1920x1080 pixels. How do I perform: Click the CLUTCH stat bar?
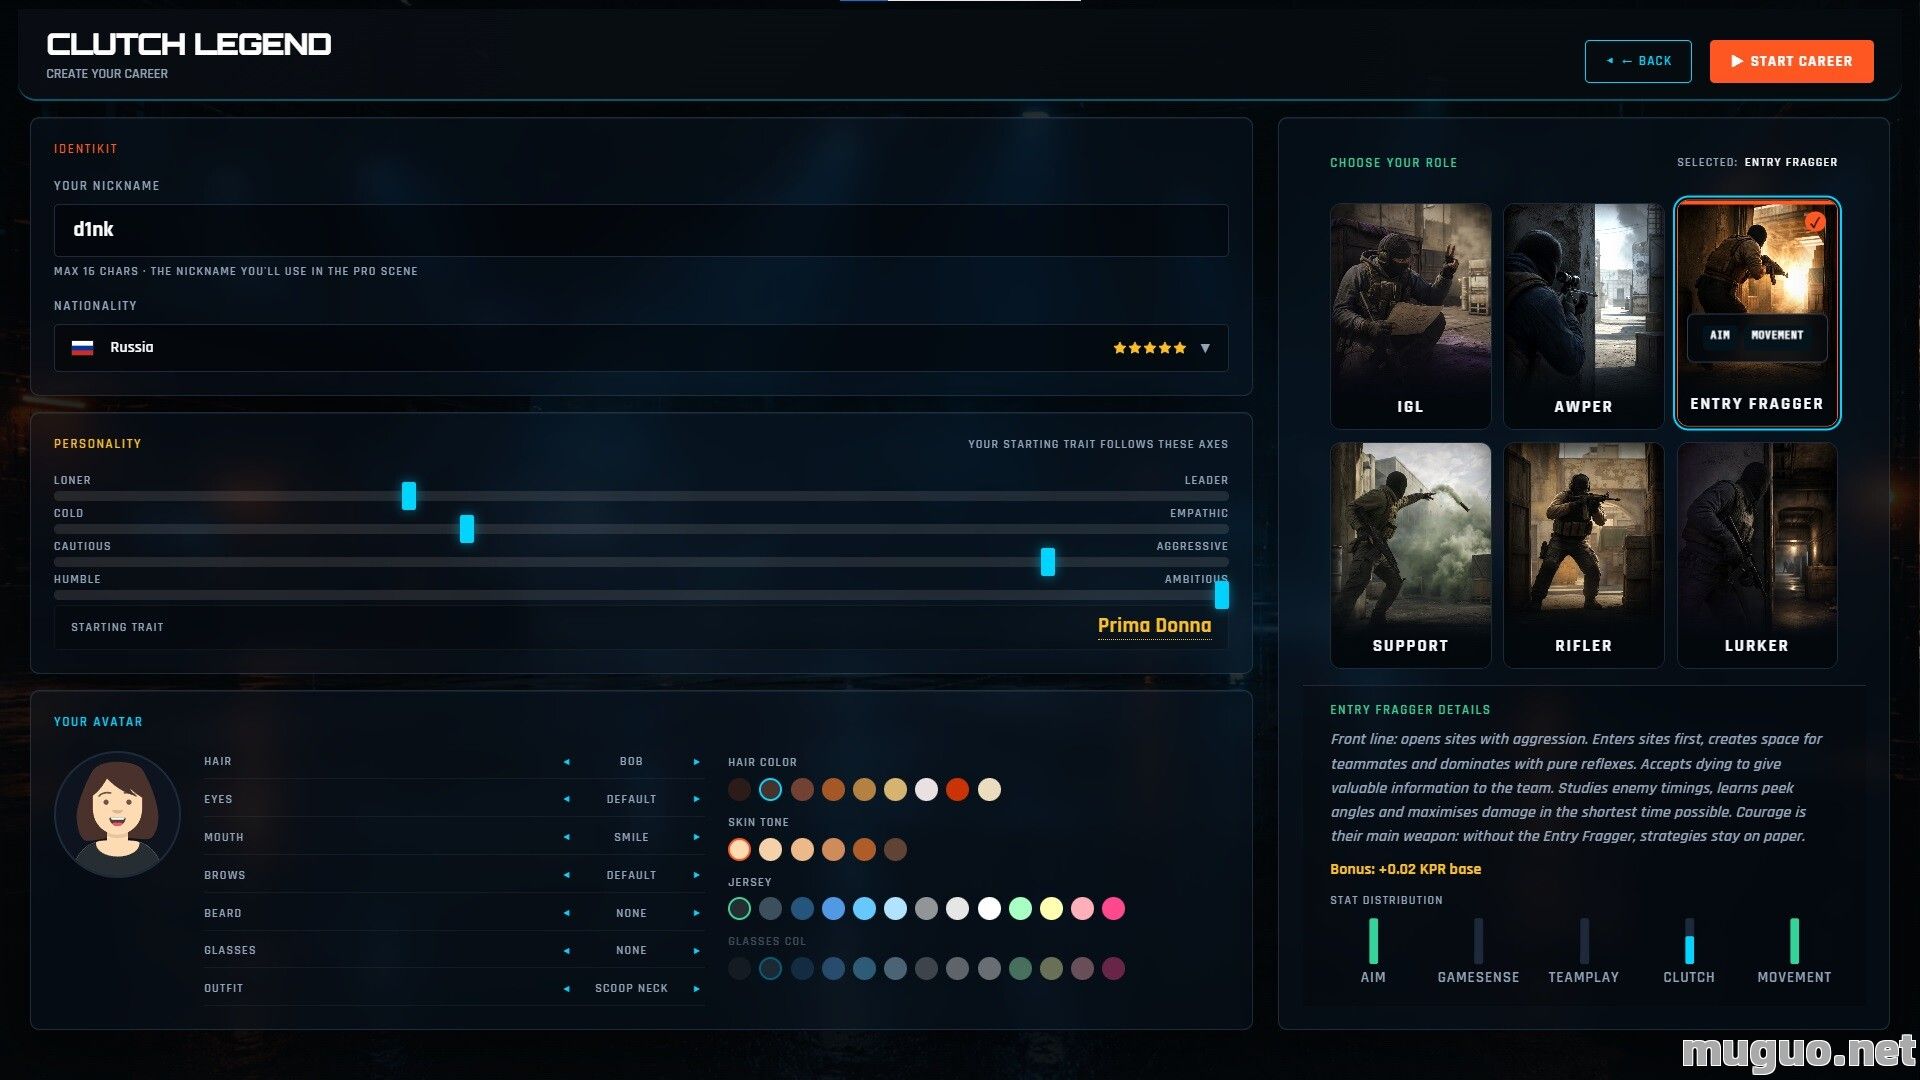click(1689, 941)
